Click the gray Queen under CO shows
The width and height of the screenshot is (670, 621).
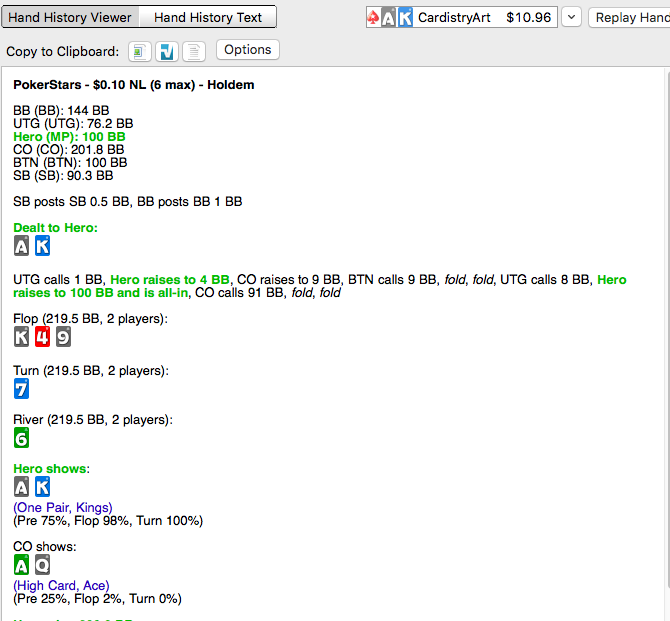tap(42, 565)
